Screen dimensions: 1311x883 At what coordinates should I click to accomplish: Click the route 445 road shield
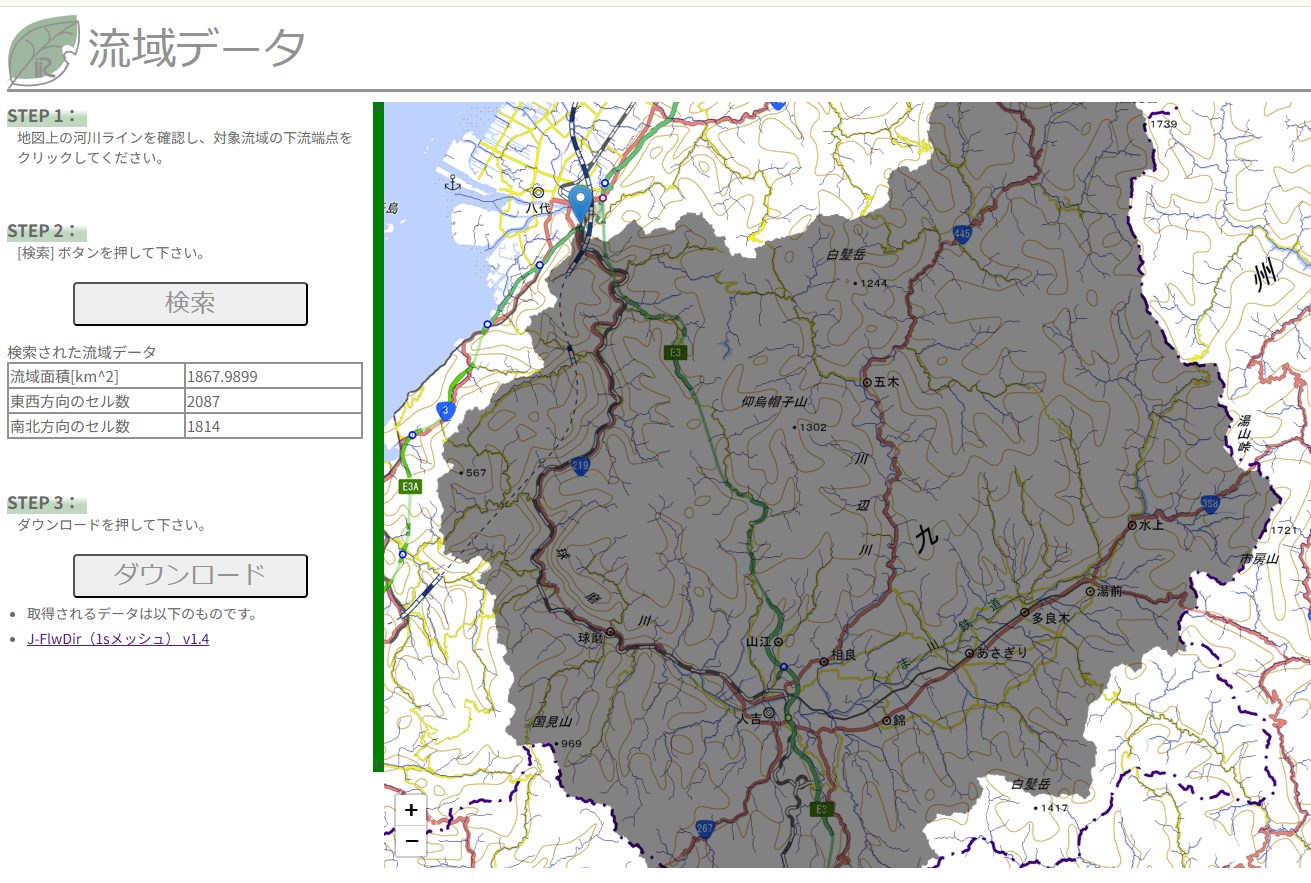coord(962,233)
